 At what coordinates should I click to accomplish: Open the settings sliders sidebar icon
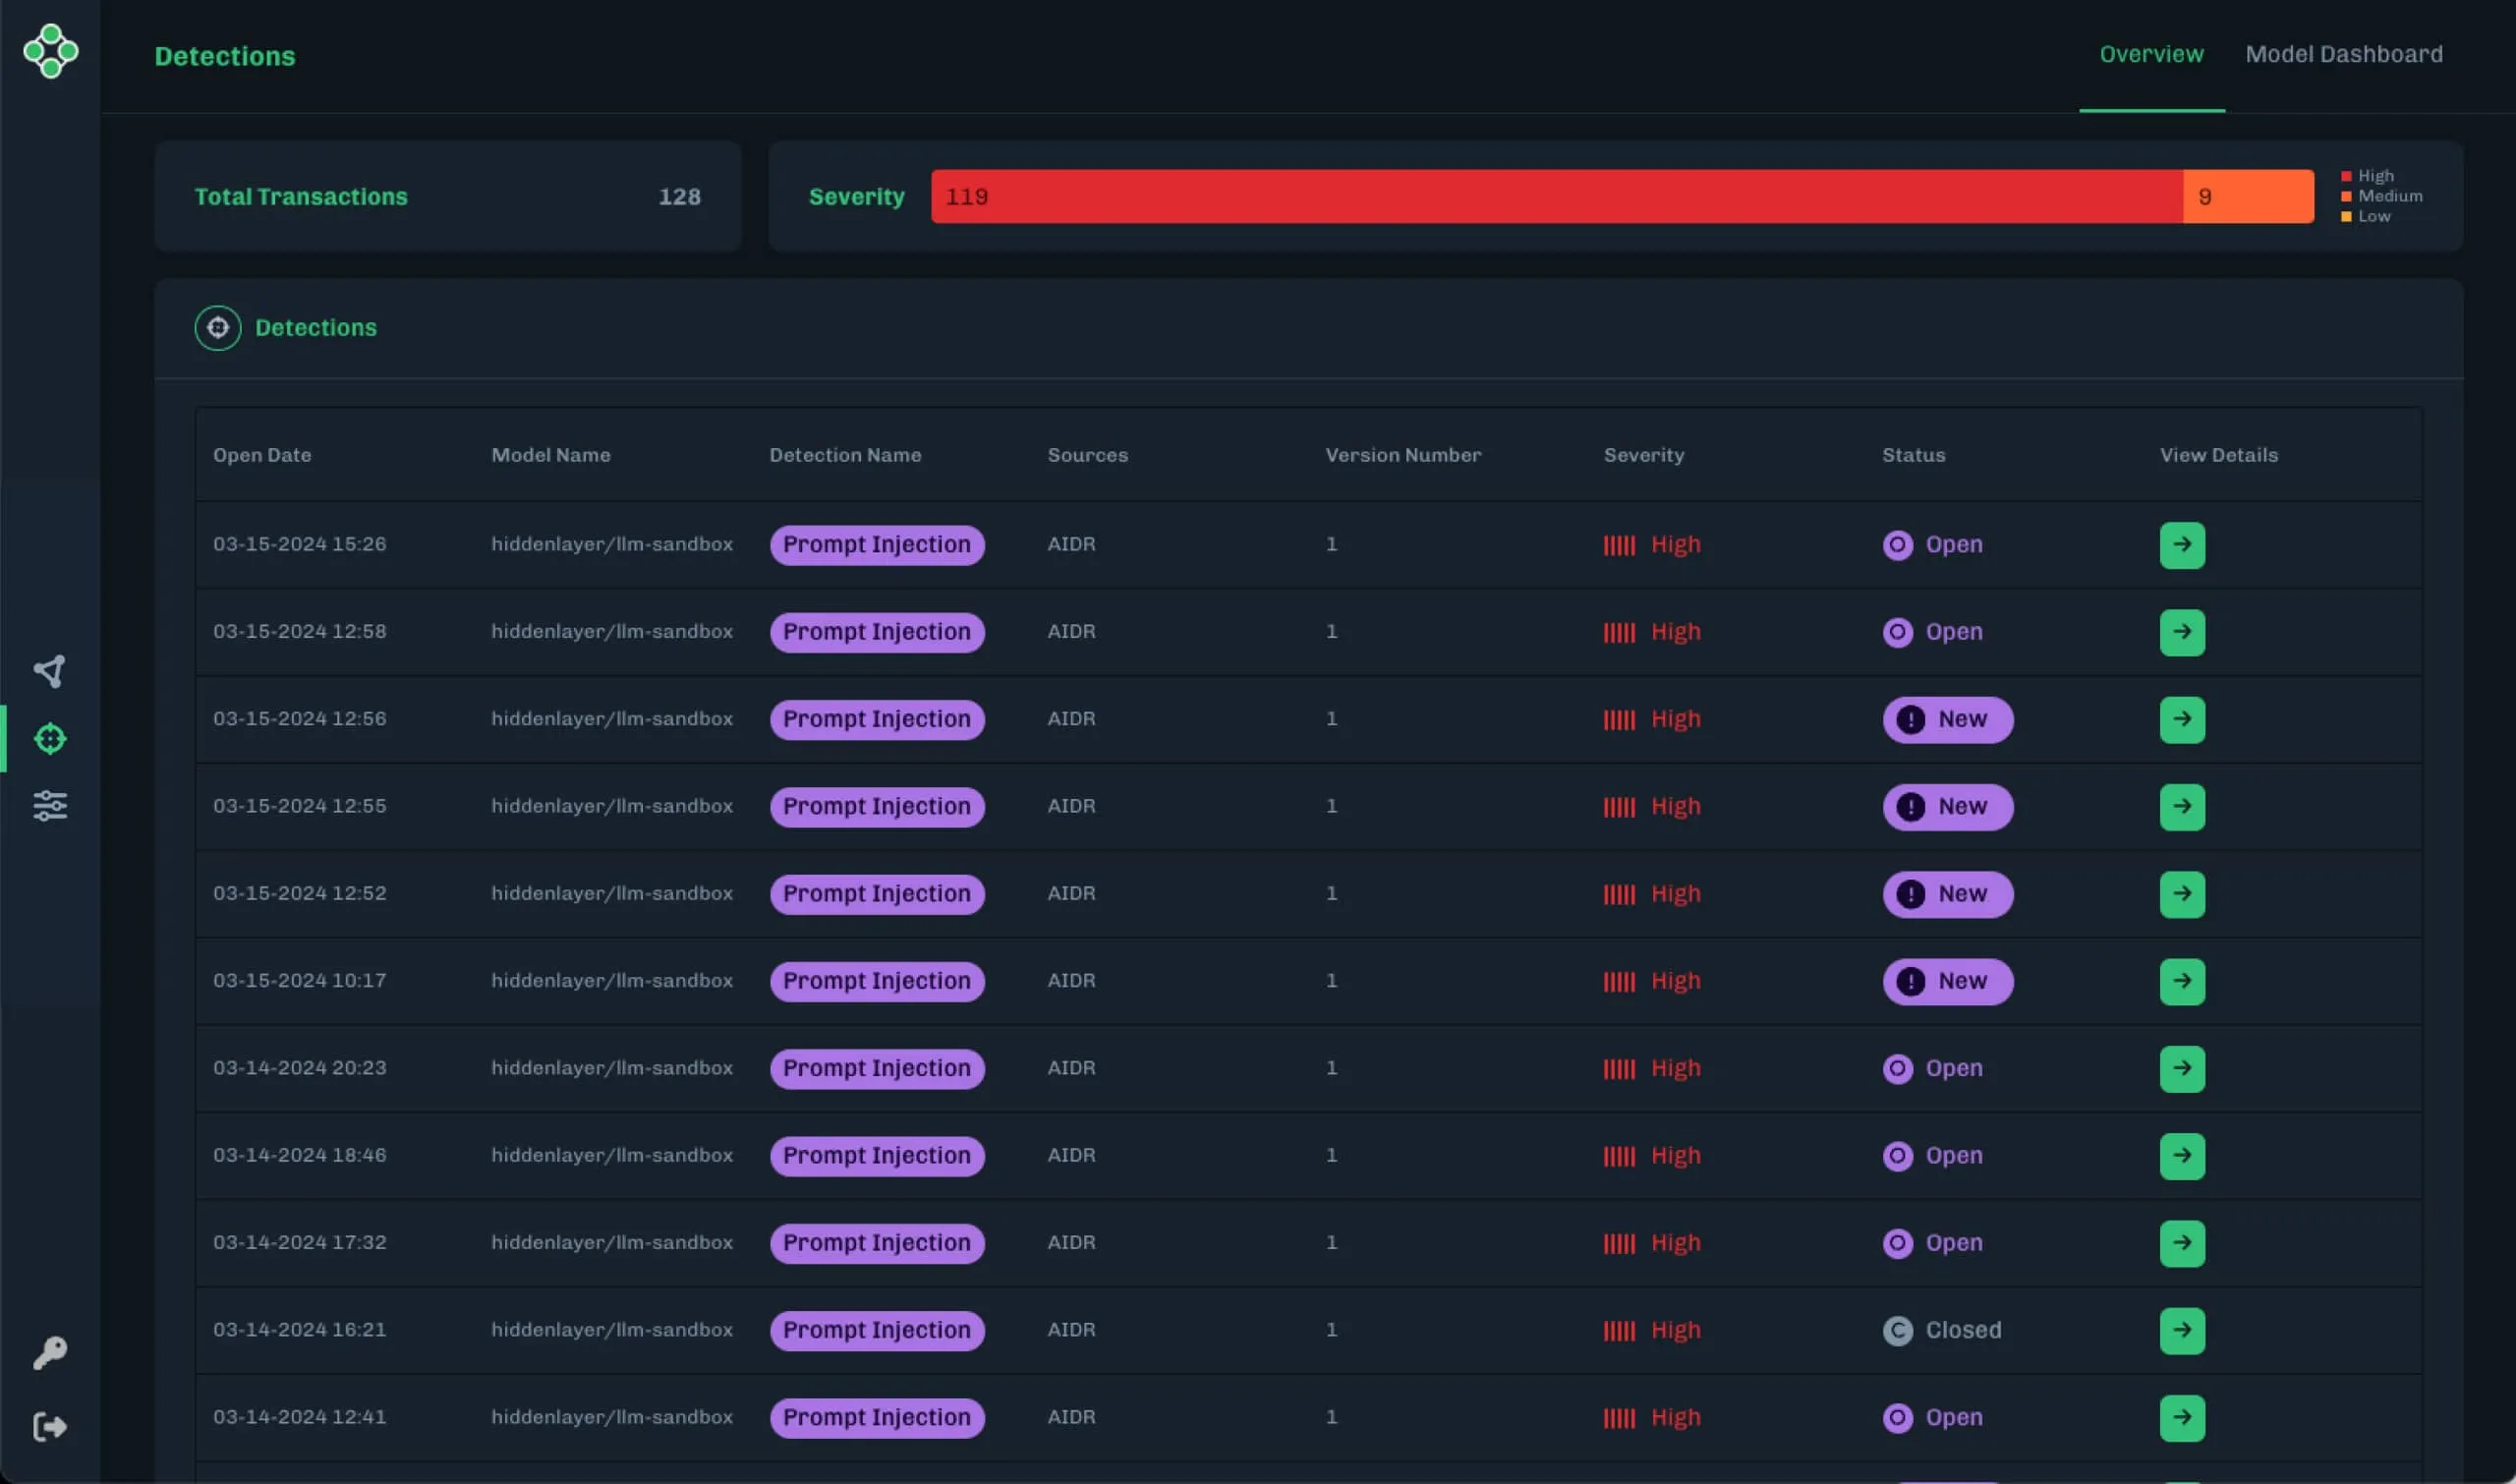(x=50, y=805)
